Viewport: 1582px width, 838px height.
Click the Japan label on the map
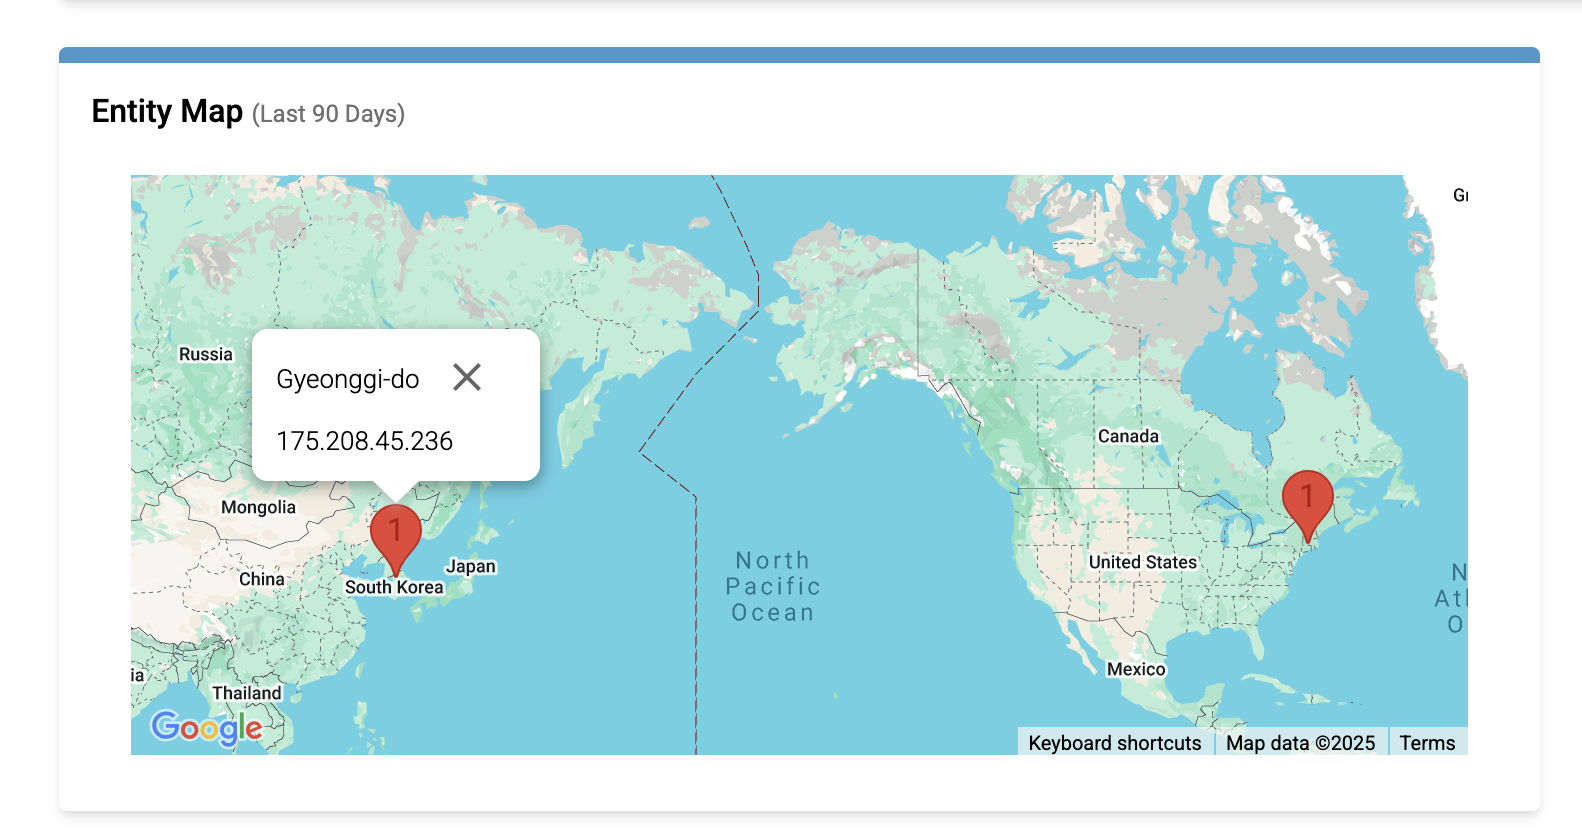pyautogui.click(x=471, y=566)
